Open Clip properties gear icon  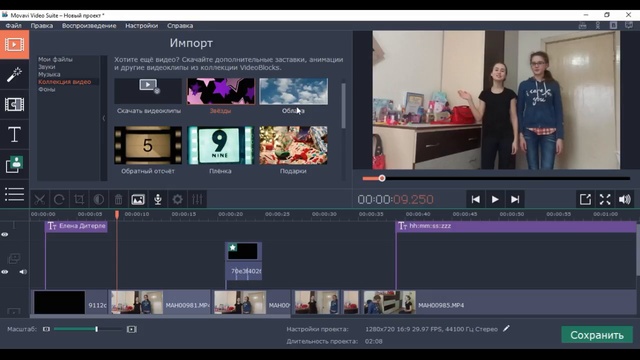coord(178,200)
